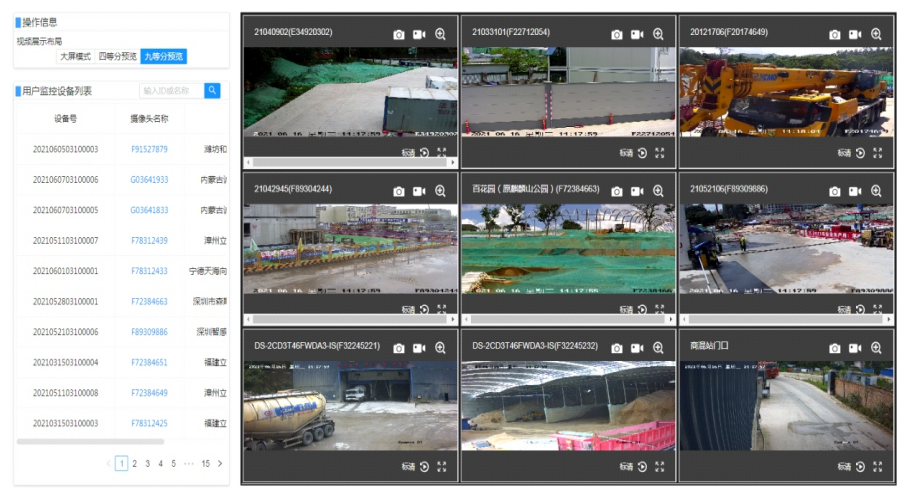The image size is (905, 496).
Task: Zoom in on camera 20121706(F20174649) feed
Action: point(876,34)
